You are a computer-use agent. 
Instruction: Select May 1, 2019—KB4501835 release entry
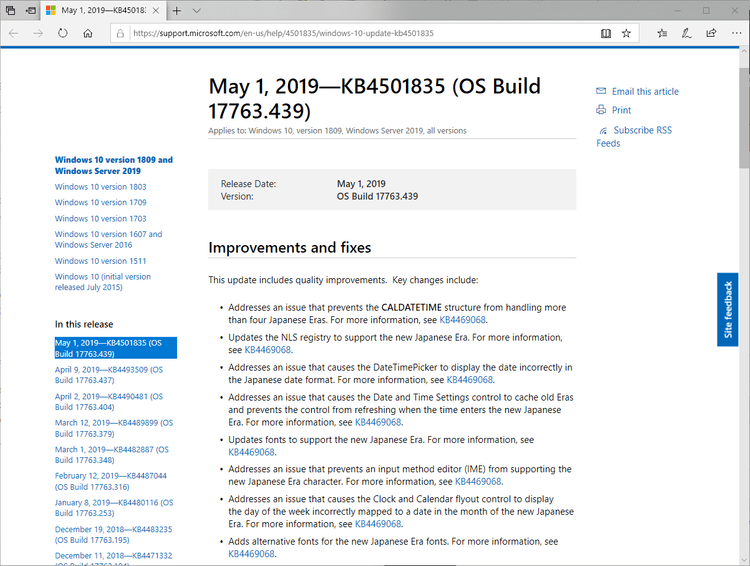pyautogui.click(x=116, y=348)
